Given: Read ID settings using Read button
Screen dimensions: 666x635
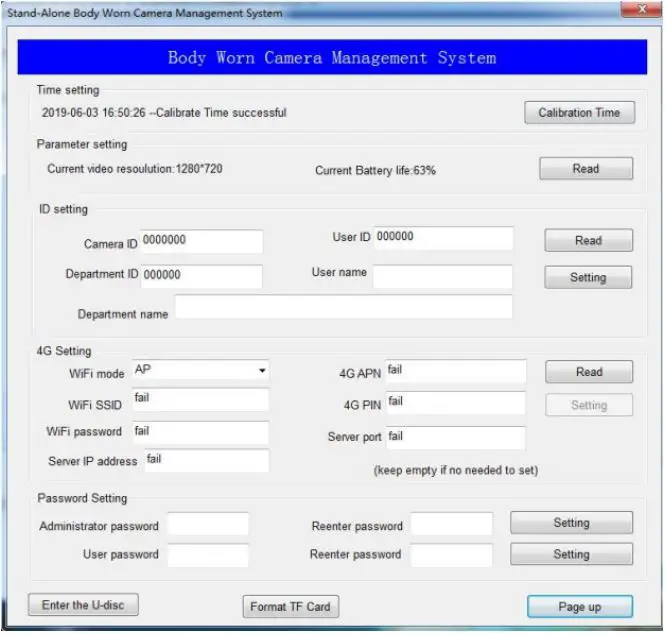Looking at the screenshot, I should pyautogui.click(x=588, y=240).
